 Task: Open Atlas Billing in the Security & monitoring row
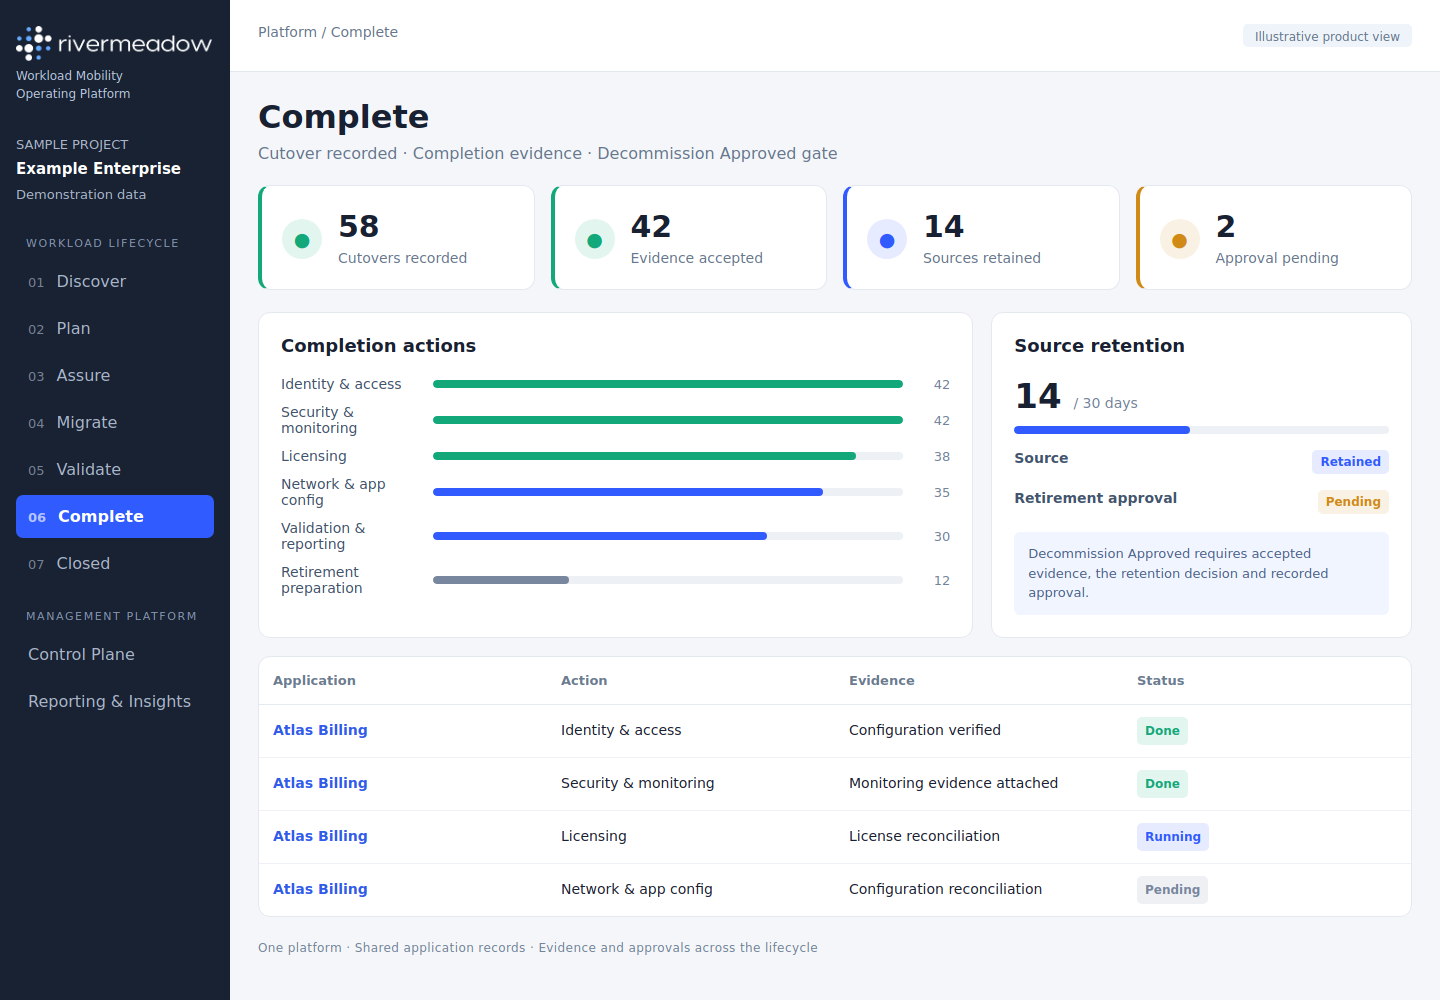click(x=320, y=783)
